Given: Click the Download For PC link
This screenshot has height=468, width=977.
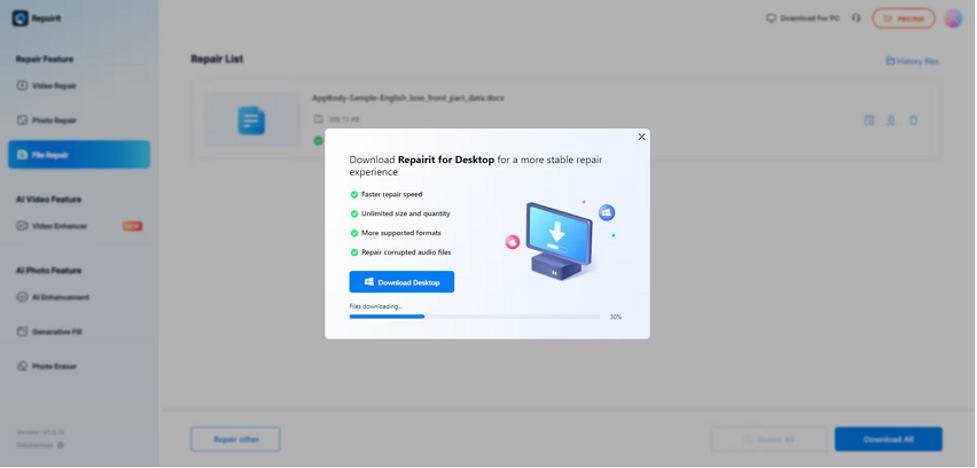Looking at the screenshot, I should (802, 18).
